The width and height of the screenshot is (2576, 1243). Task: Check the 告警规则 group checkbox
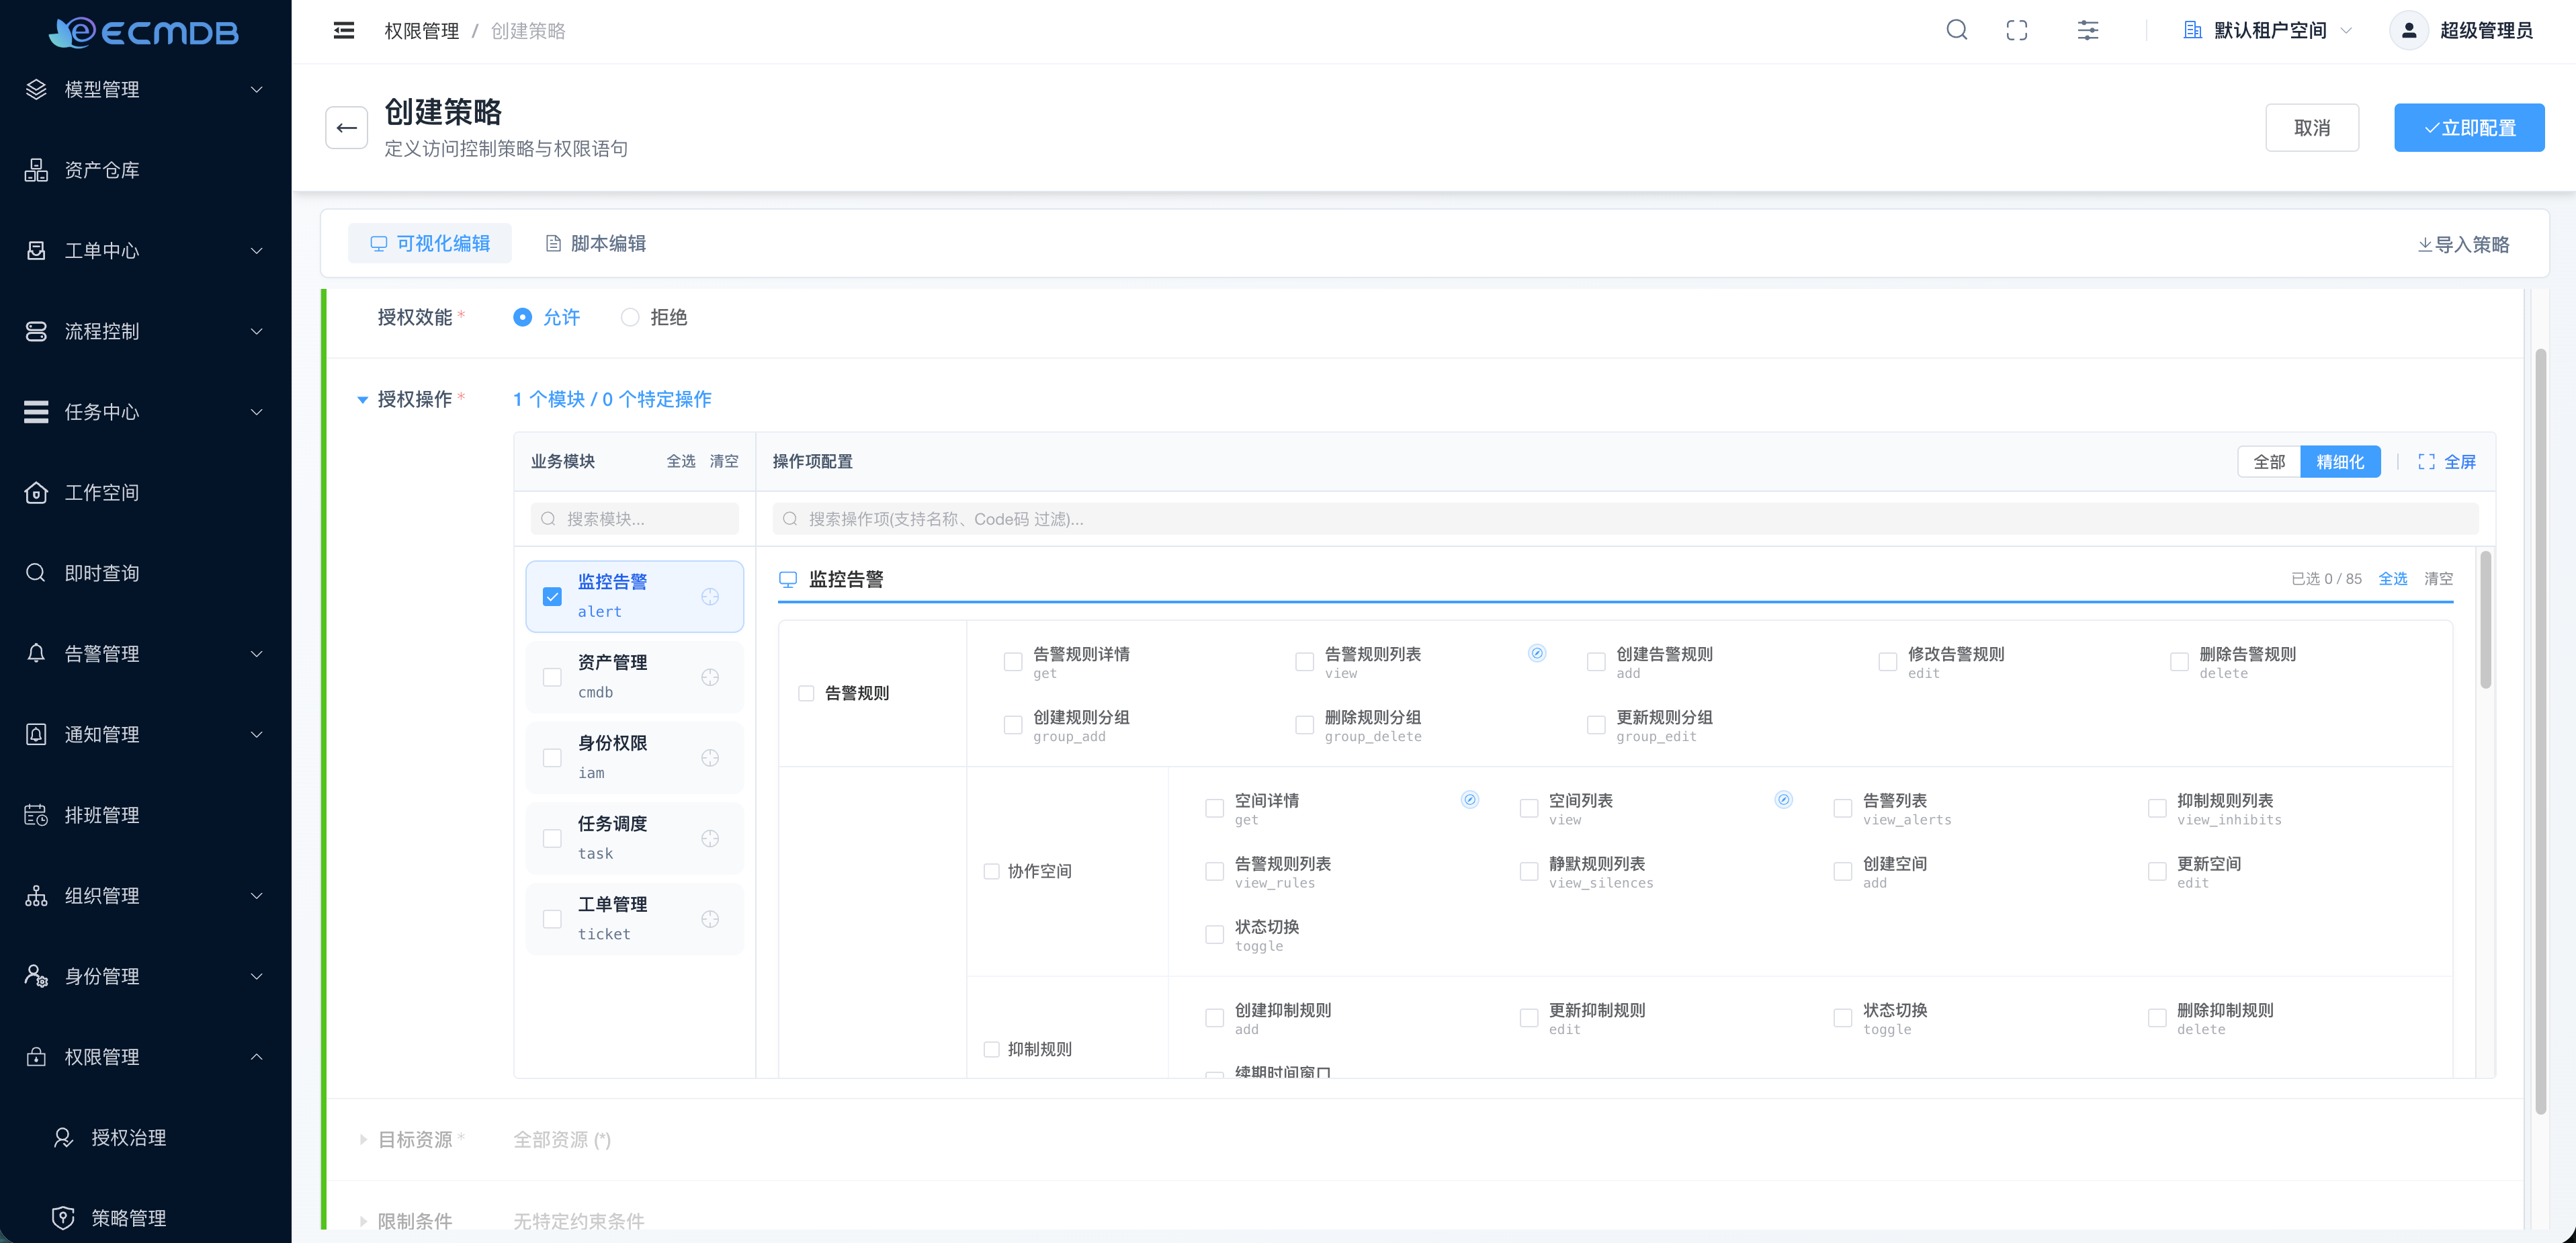(806, 694)
